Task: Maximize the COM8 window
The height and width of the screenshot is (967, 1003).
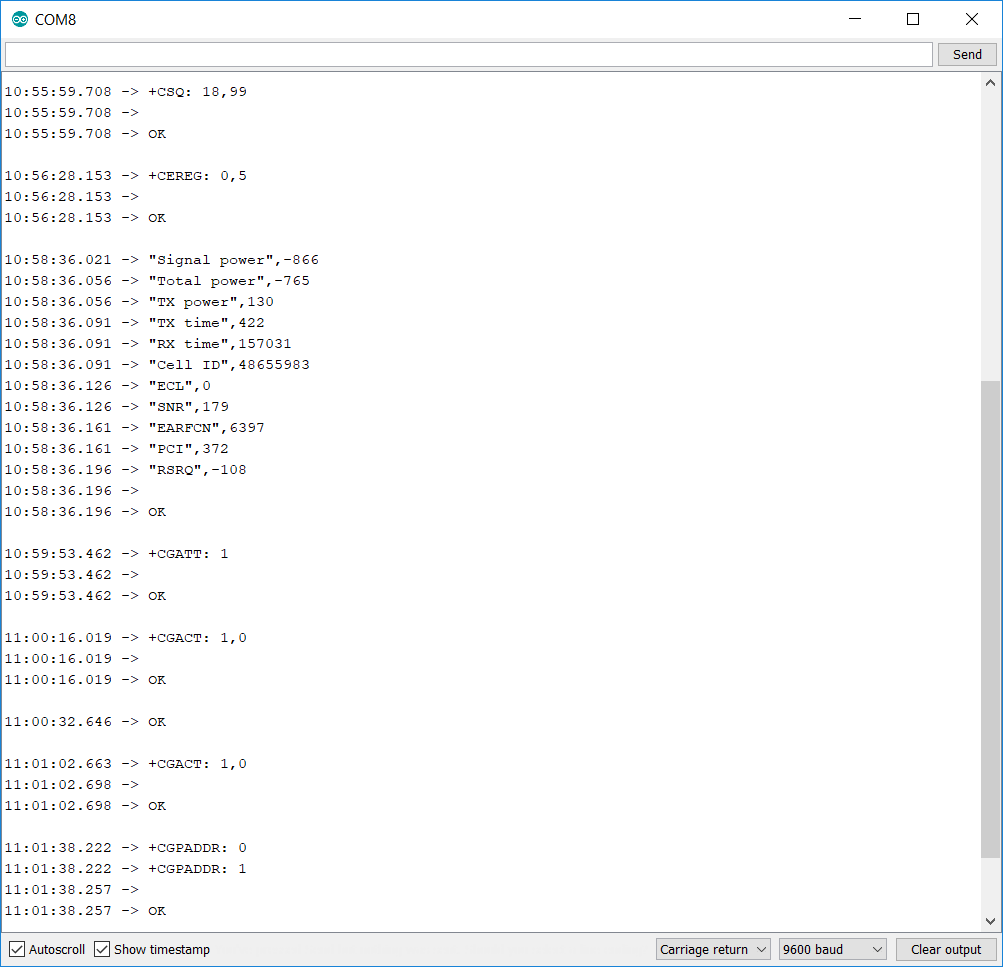Action: click(x=913, y=19)
